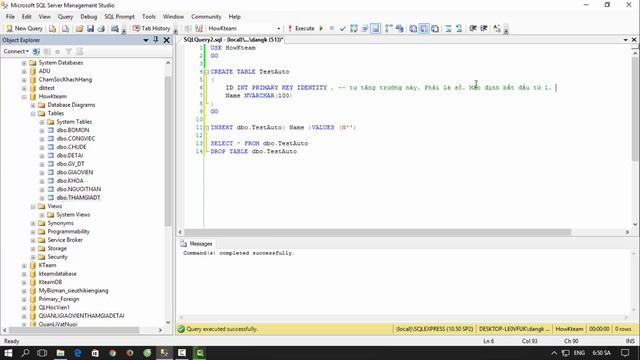Click '0 rows' in the status bar
The image size is (640, 360).
[623, 329]
